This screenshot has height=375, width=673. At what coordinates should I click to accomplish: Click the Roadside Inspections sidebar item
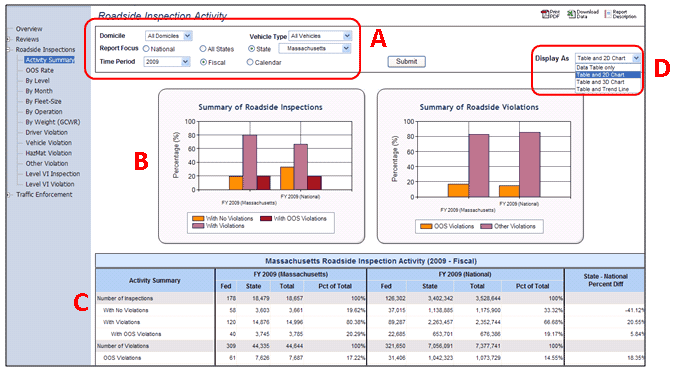45,49
